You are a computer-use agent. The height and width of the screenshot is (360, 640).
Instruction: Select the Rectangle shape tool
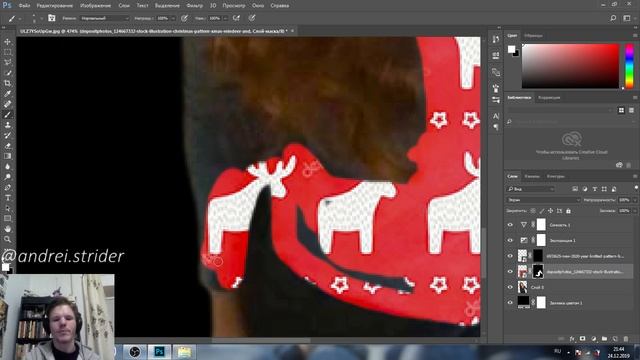(7, 219)
